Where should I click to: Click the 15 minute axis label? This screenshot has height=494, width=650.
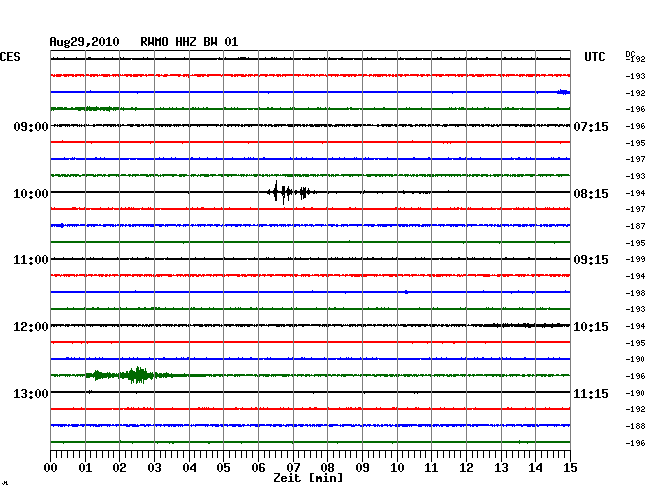click(x=570, y=468)
